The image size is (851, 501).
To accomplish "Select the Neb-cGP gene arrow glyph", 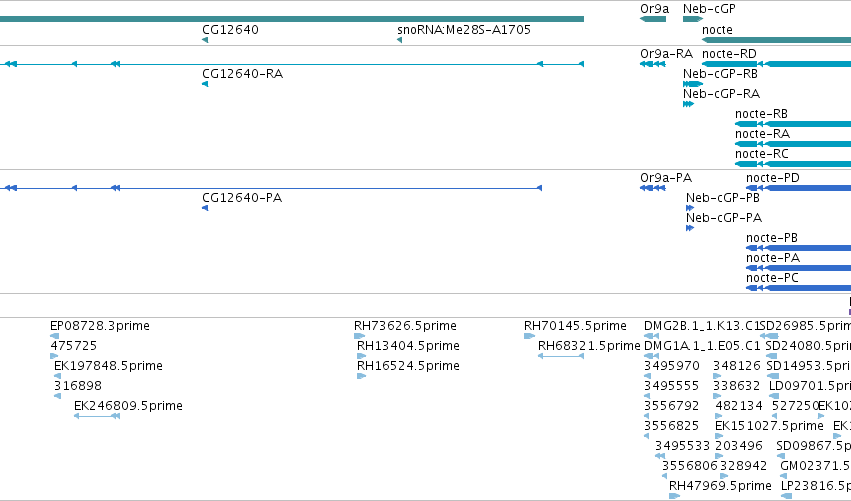I will pos(693,19).
